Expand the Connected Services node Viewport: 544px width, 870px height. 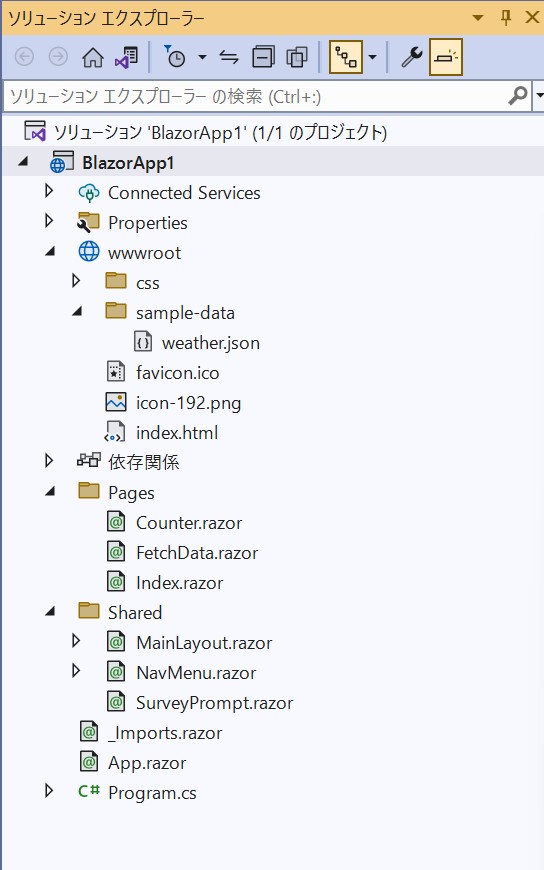coord(49,191)
